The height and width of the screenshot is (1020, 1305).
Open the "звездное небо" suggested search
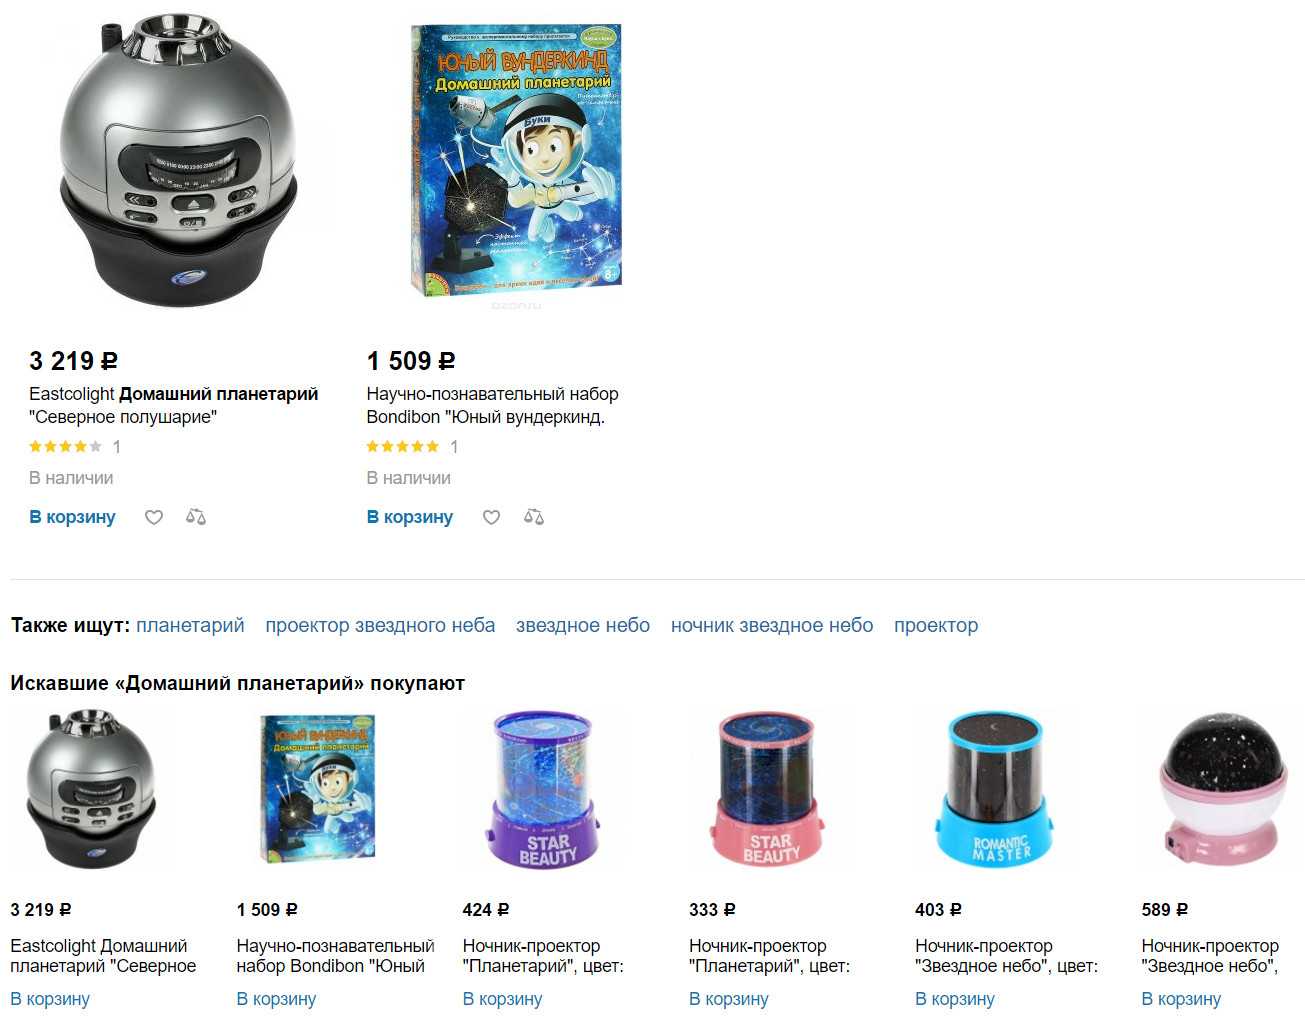click(x=583, y=625)
